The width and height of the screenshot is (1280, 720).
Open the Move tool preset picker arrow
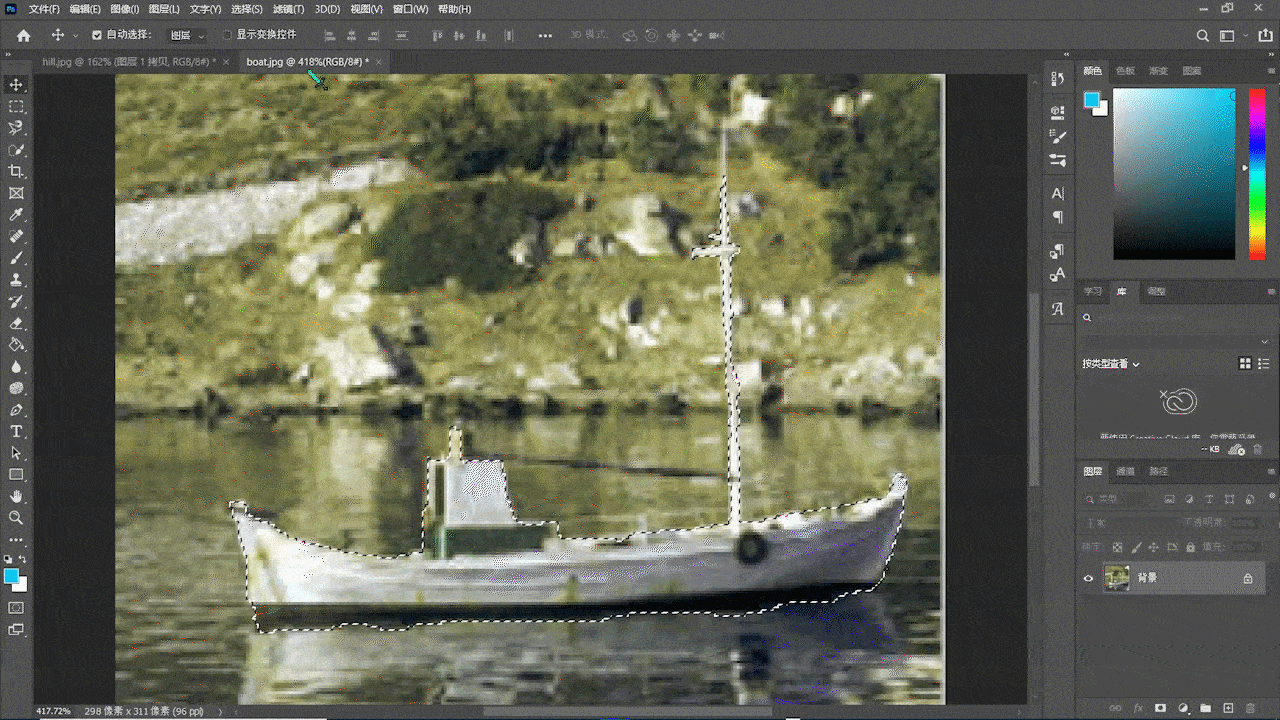coord(75,35)
